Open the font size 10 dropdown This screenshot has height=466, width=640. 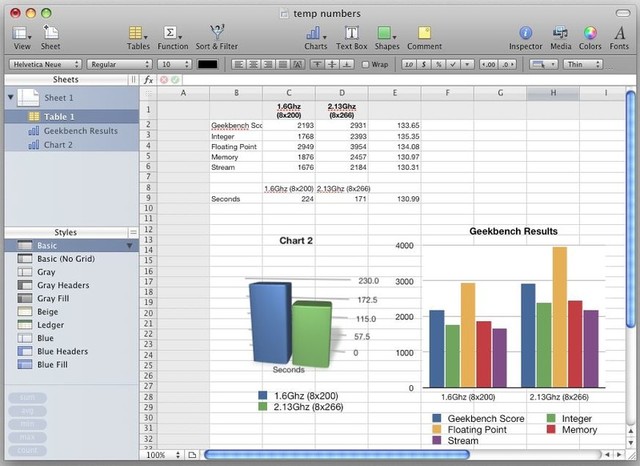point(175,64)
